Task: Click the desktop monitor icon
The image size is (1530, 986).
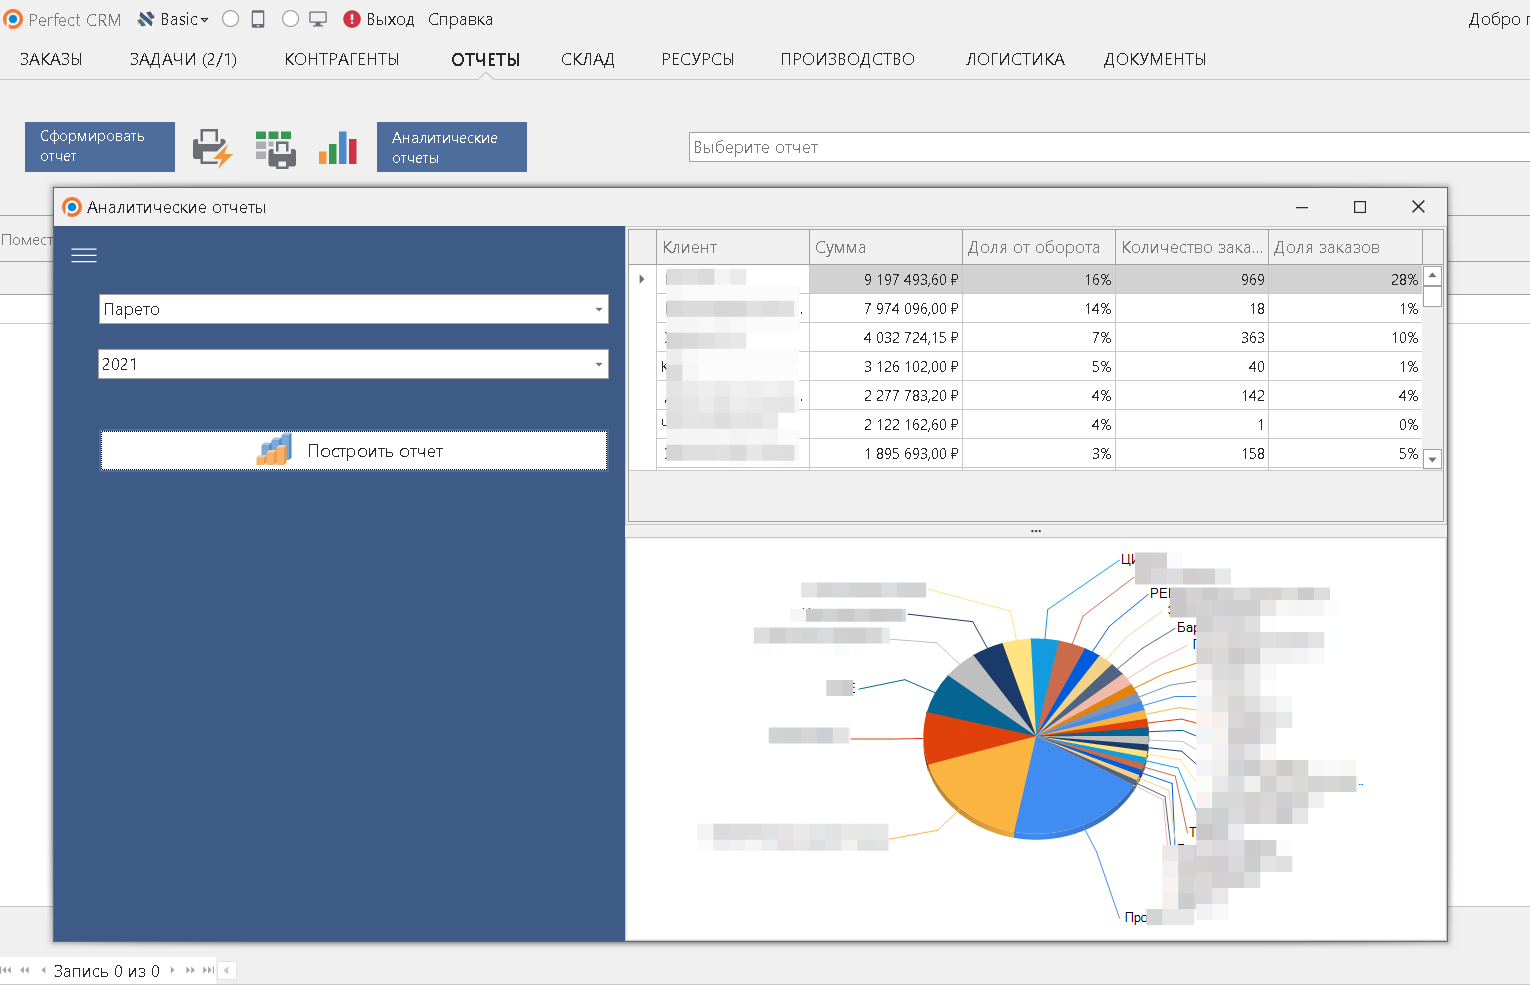Action: point(318,19)
